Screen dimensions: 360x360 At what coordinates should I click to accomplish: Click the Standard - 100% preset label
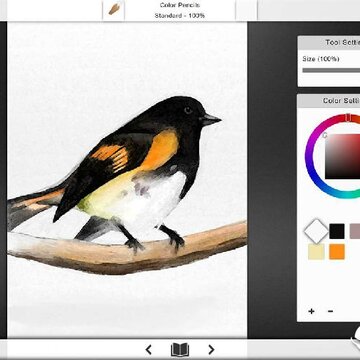[x=180, y=16]
